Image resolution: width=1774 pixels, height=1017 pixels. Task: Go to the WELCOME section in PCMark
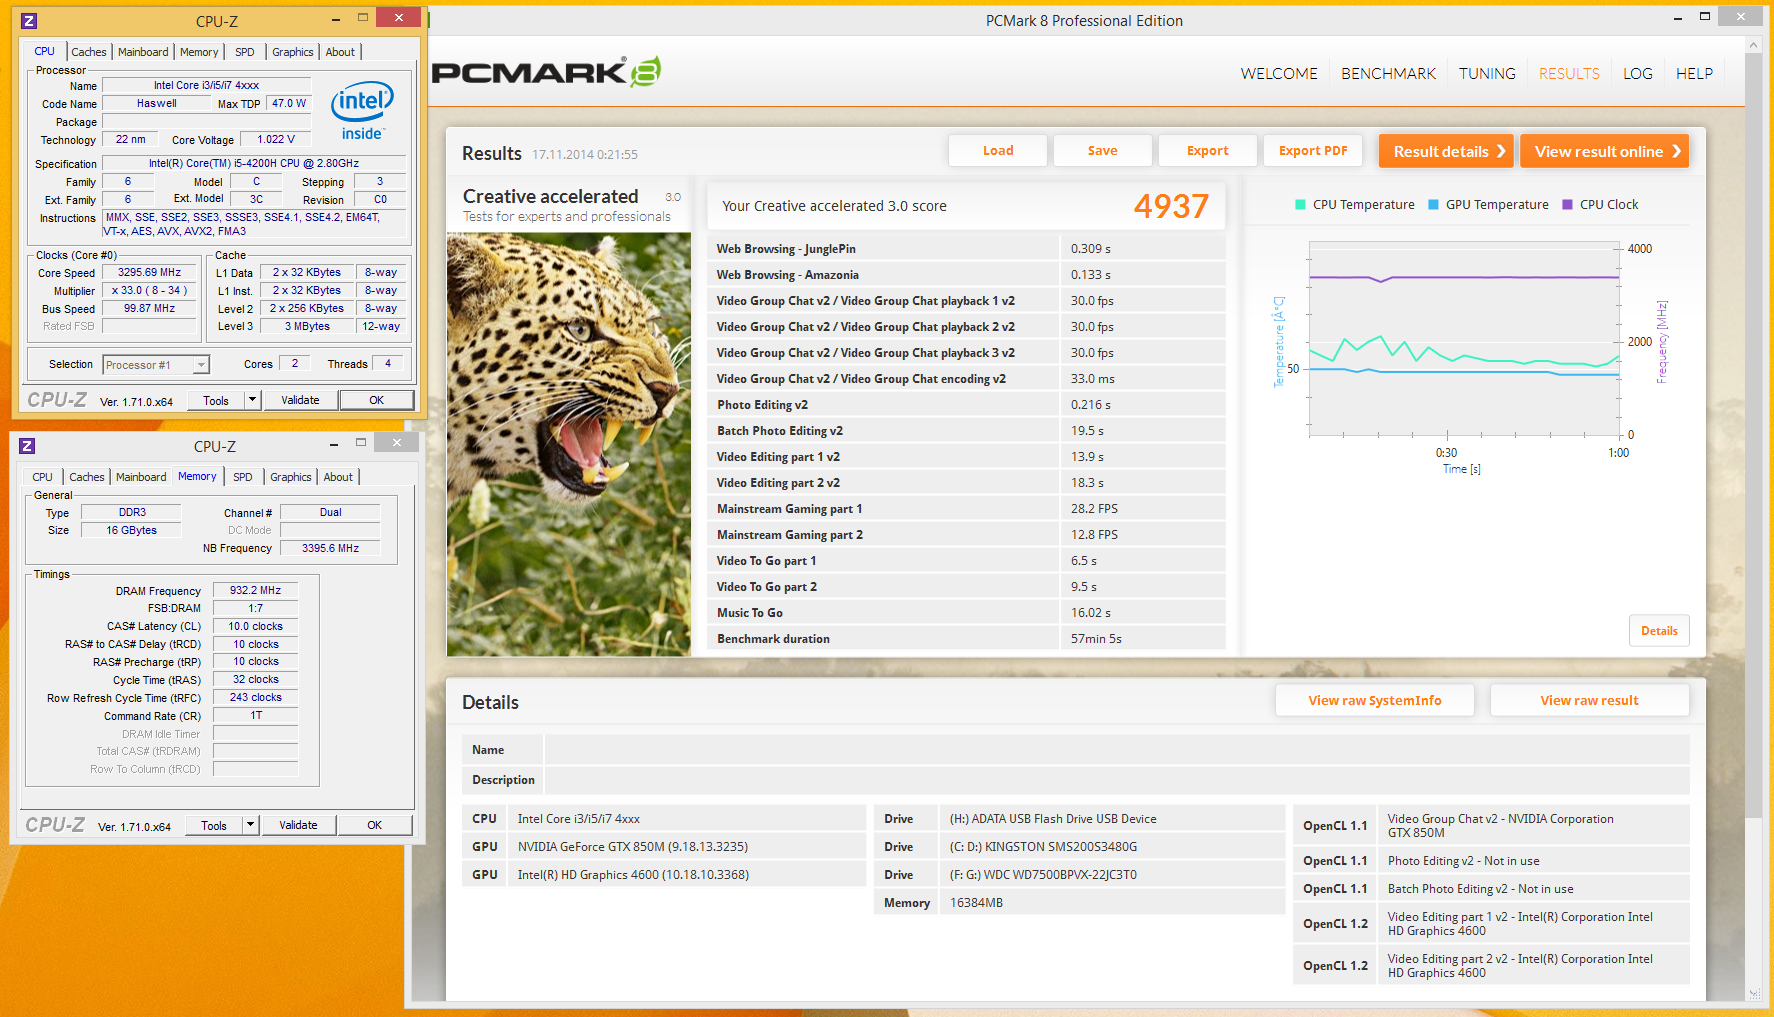coord(1279,74)
